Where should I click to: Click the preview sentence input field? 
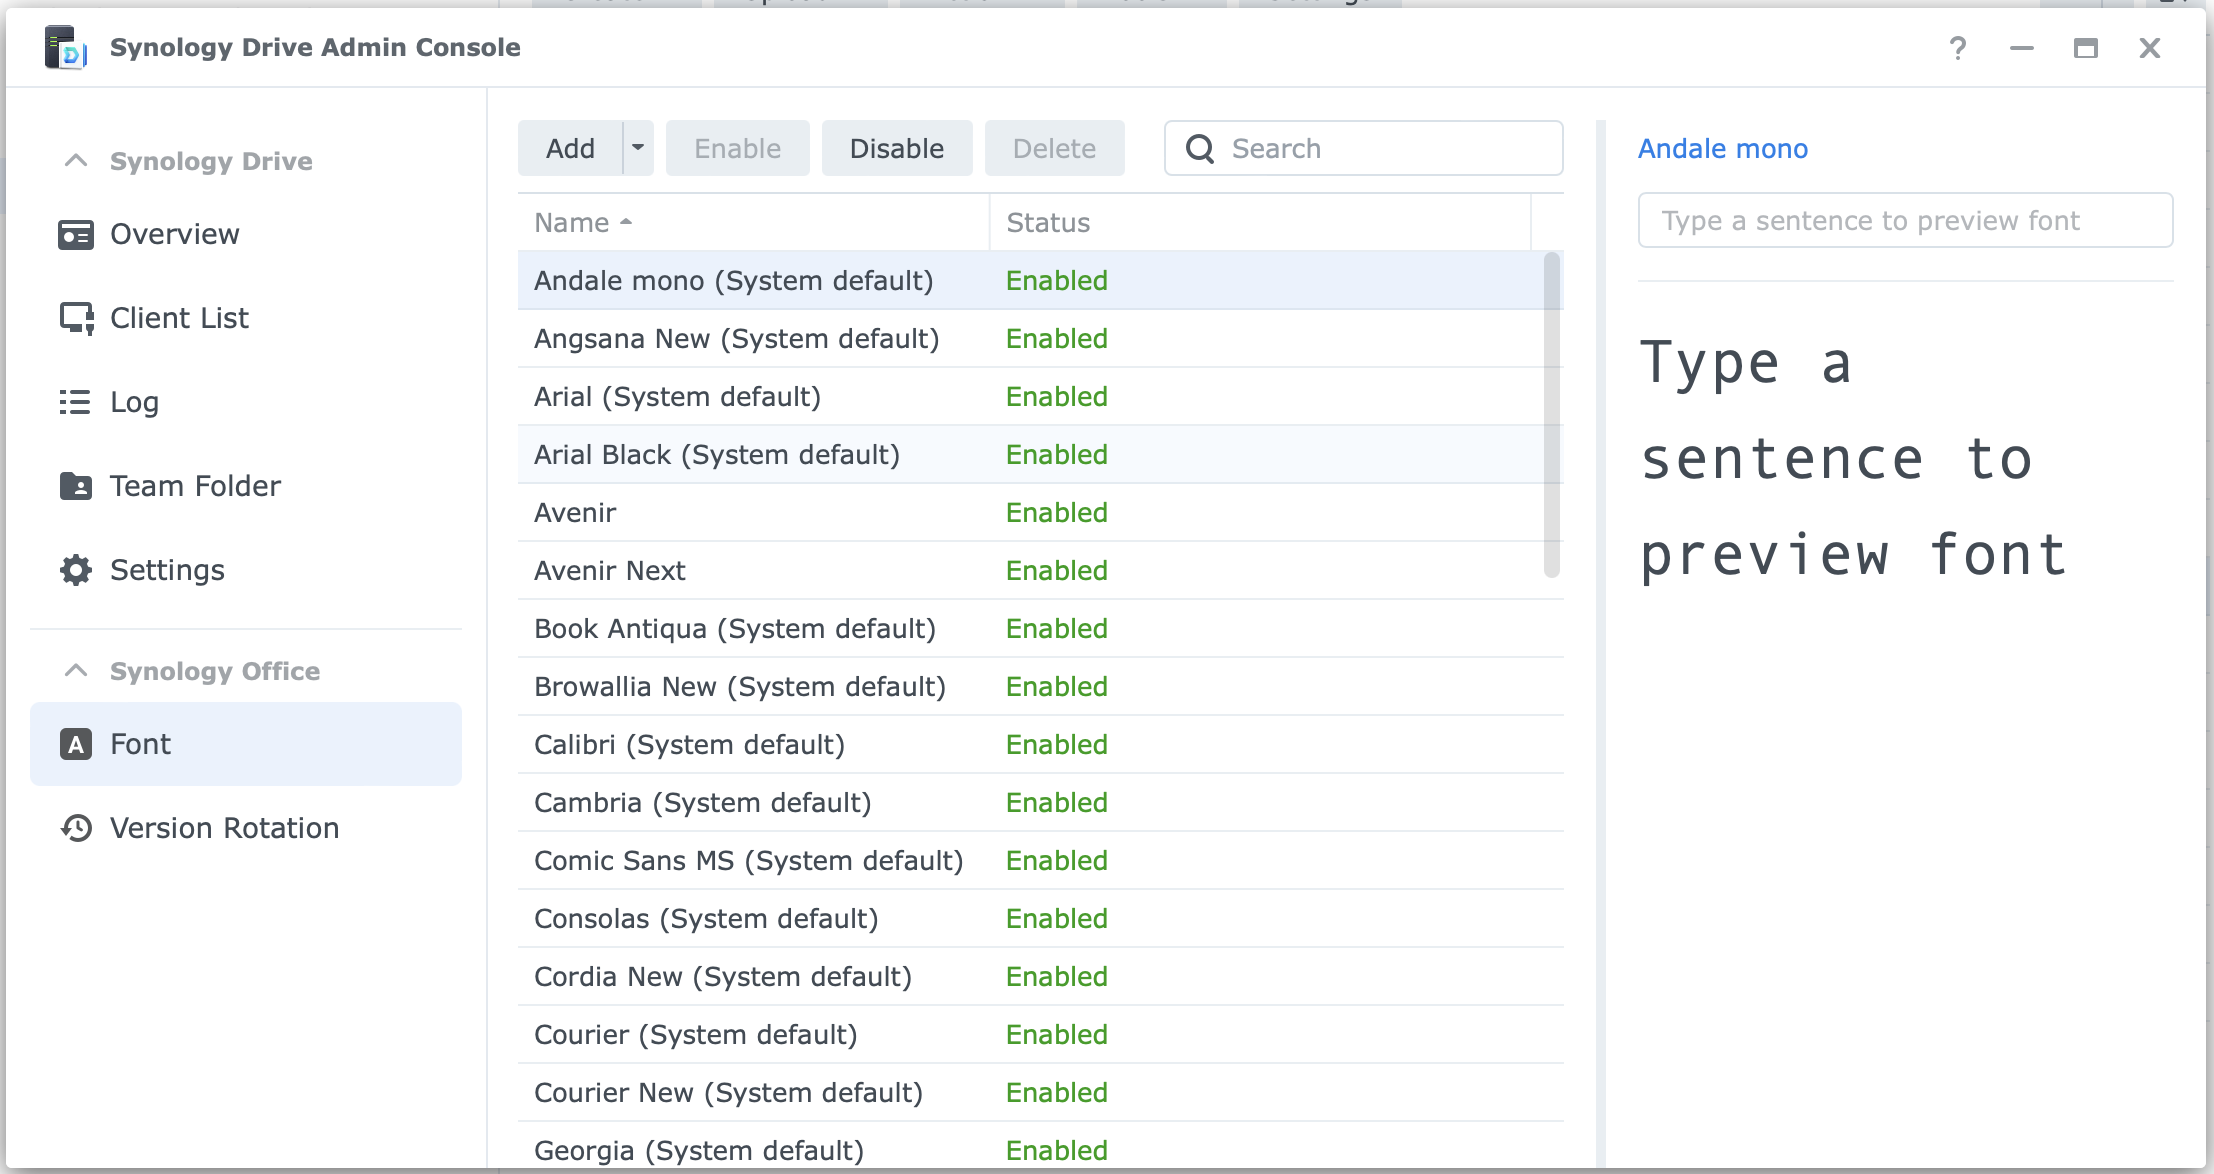(1905, 220)
